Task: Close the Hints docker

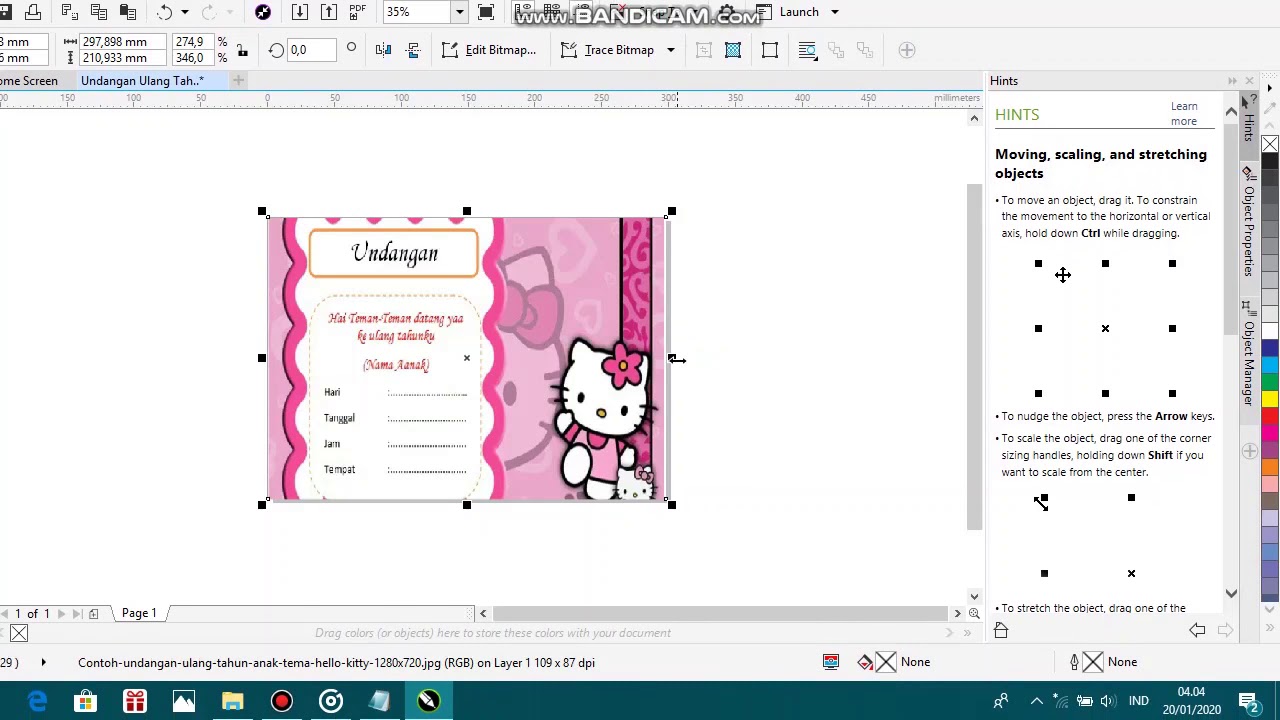Action: [1249, 81]
